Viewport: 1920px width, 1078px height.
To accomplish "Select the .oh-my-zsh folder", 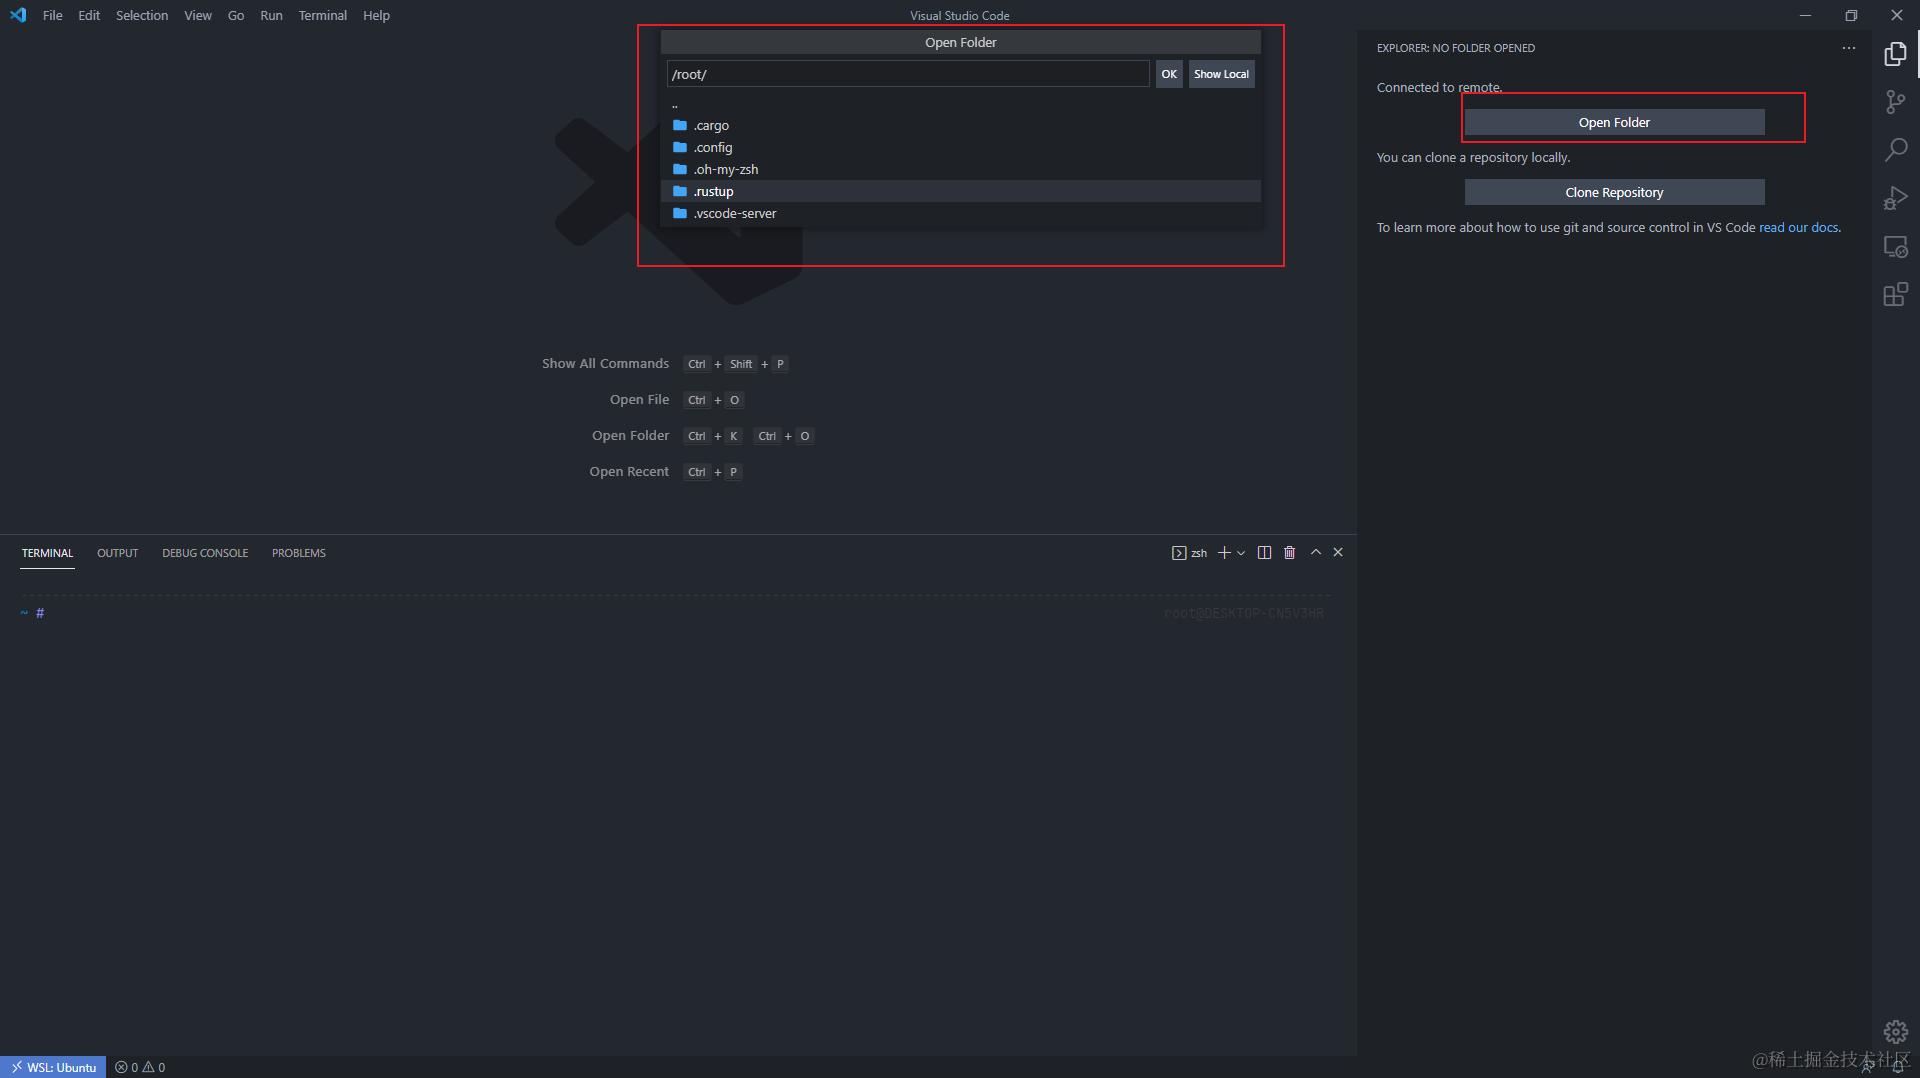I will coord(960,169).
